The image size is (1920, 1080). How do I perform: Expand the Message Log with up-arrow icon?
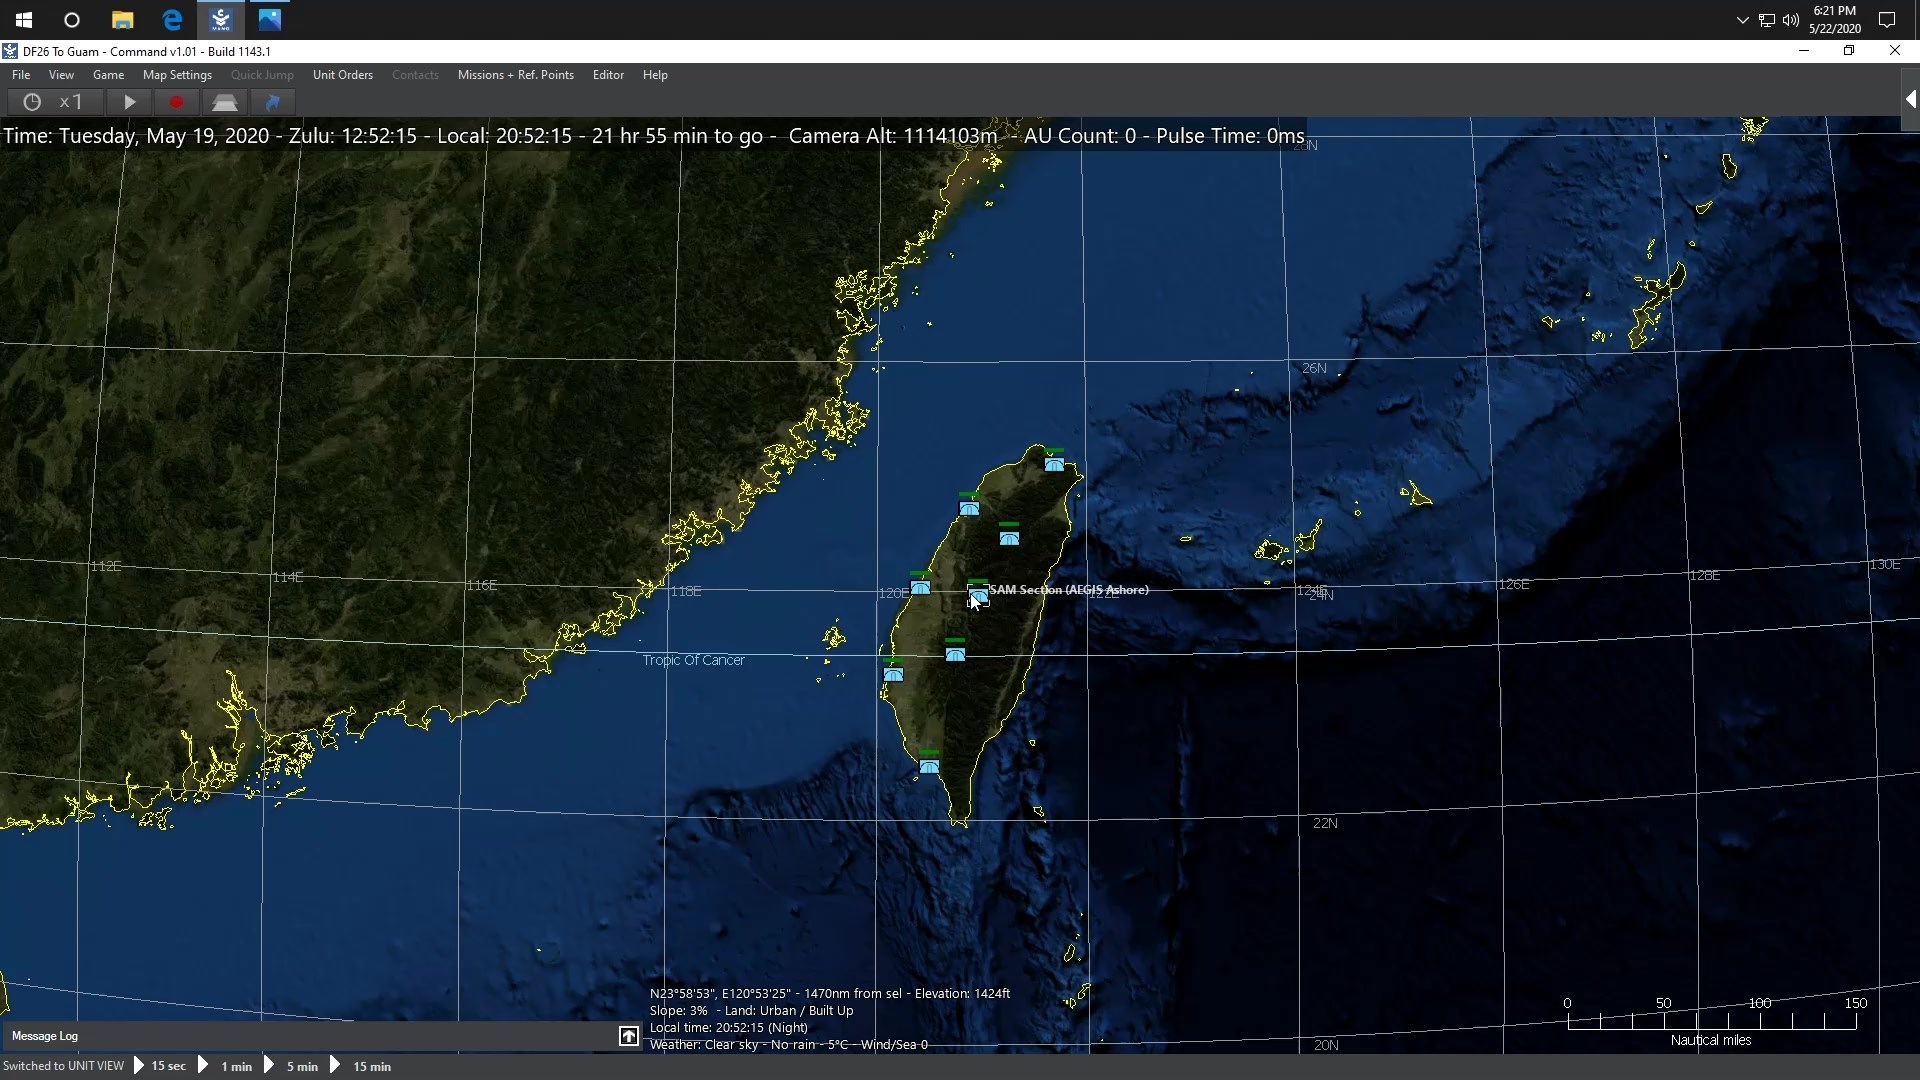pyautogui.click(x=629, y=1036)
